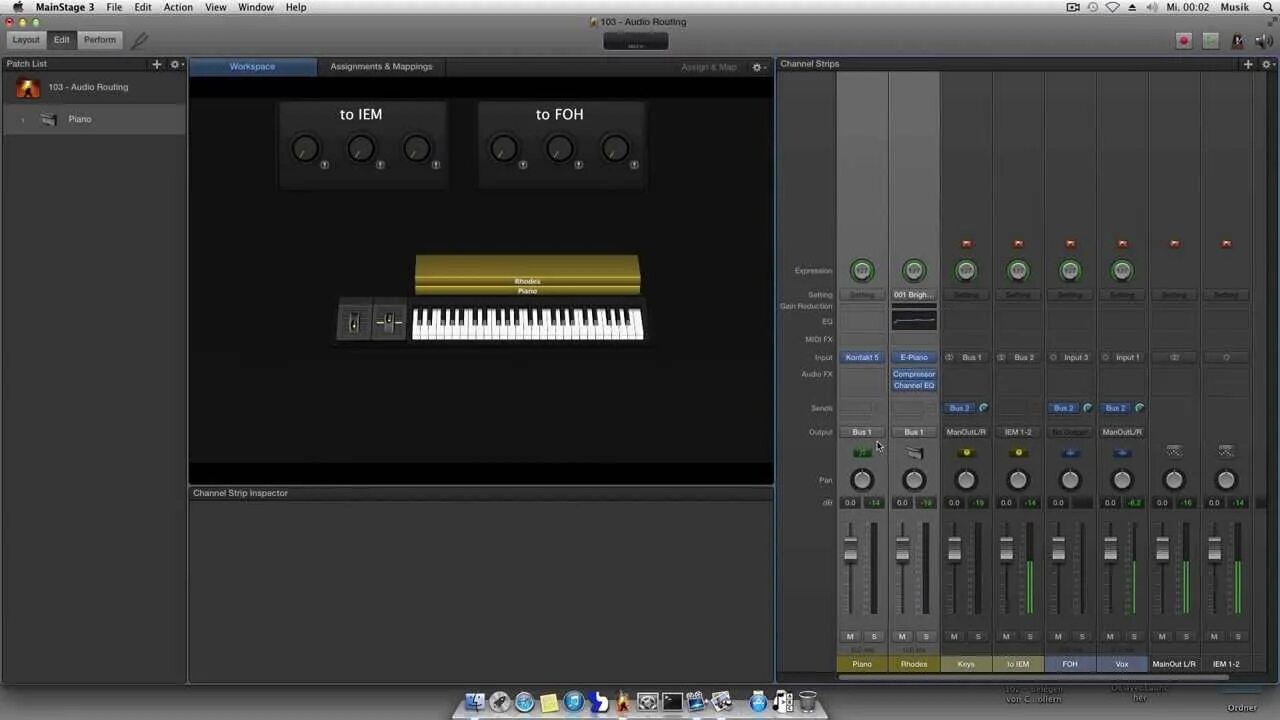Switch to the Workspace tab
Image resolution: width=1280 pixels, height=720 pixels.
click(x=252, y=67)
